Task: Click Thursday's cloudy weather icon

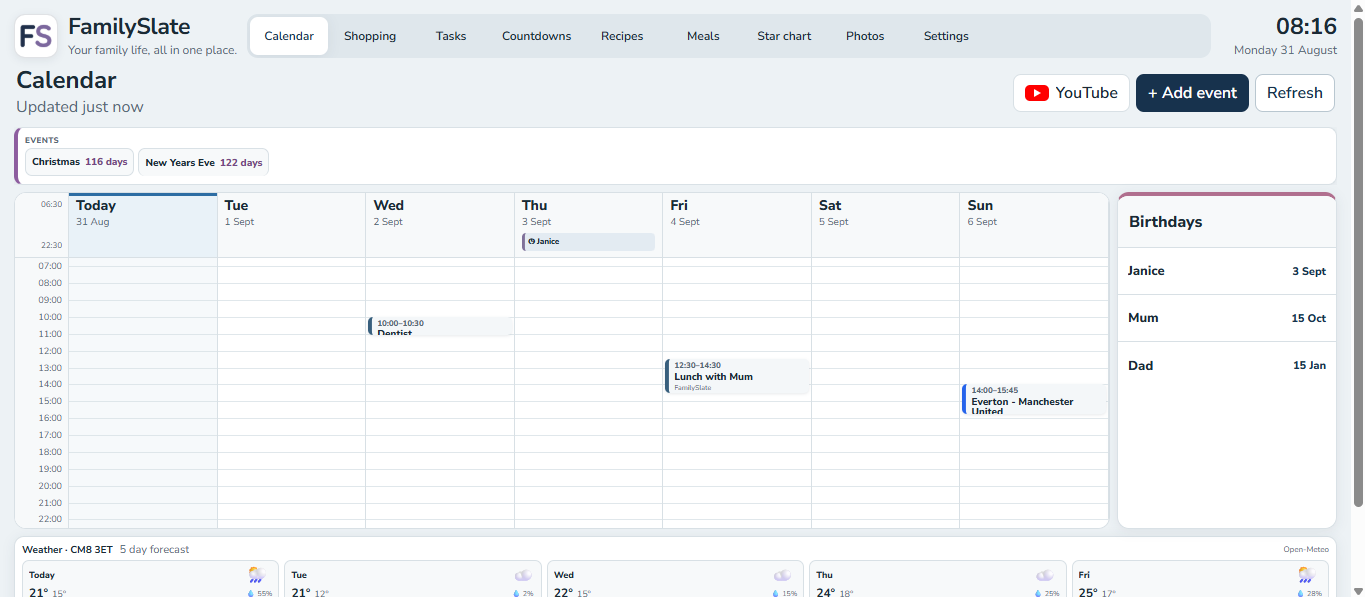Action: 1045,575
